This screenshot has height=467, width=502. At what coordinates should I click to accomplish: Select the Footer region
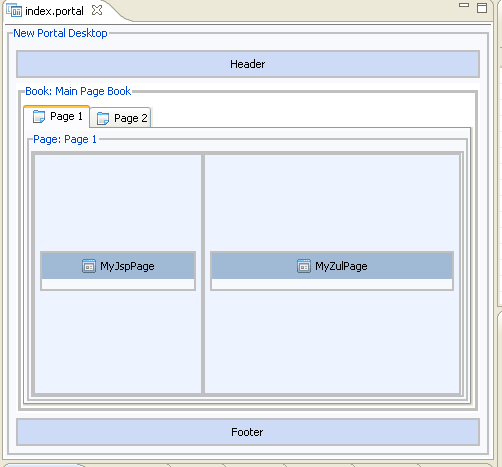click(248, 432)
